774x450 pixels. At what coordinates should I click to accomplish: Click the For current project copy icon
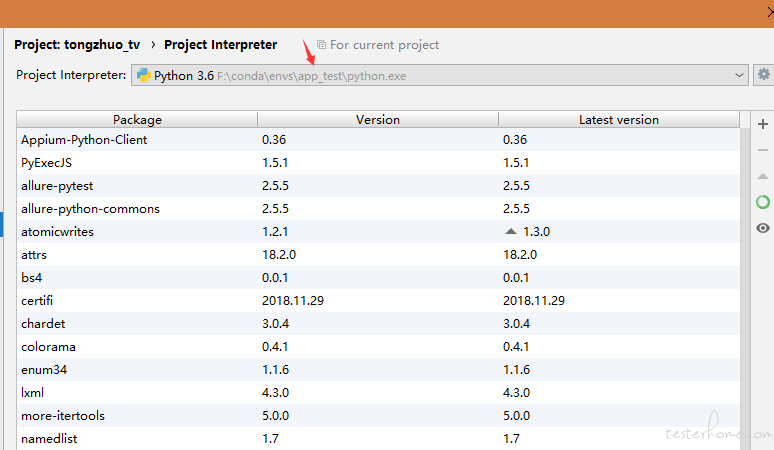click(321, 45)
